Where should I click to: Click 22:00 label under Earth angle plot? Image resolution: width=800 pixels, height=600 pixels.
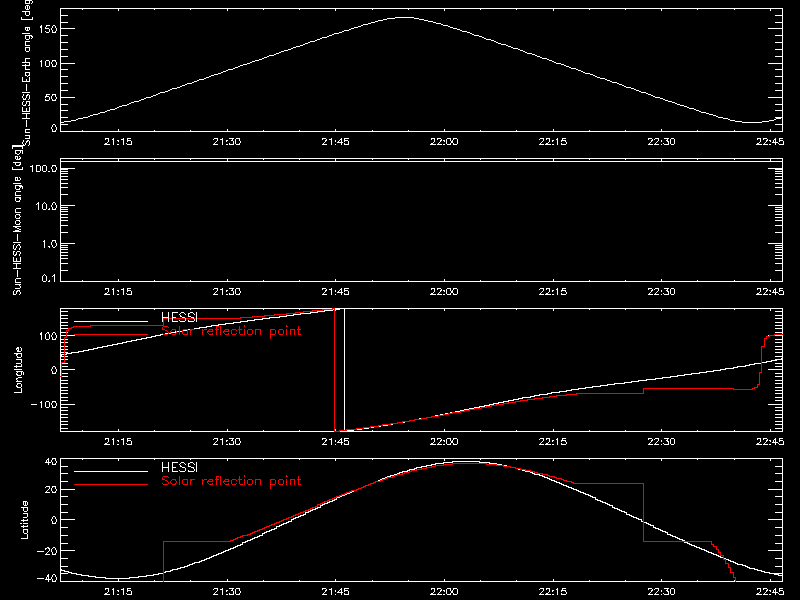pos(444,142)
